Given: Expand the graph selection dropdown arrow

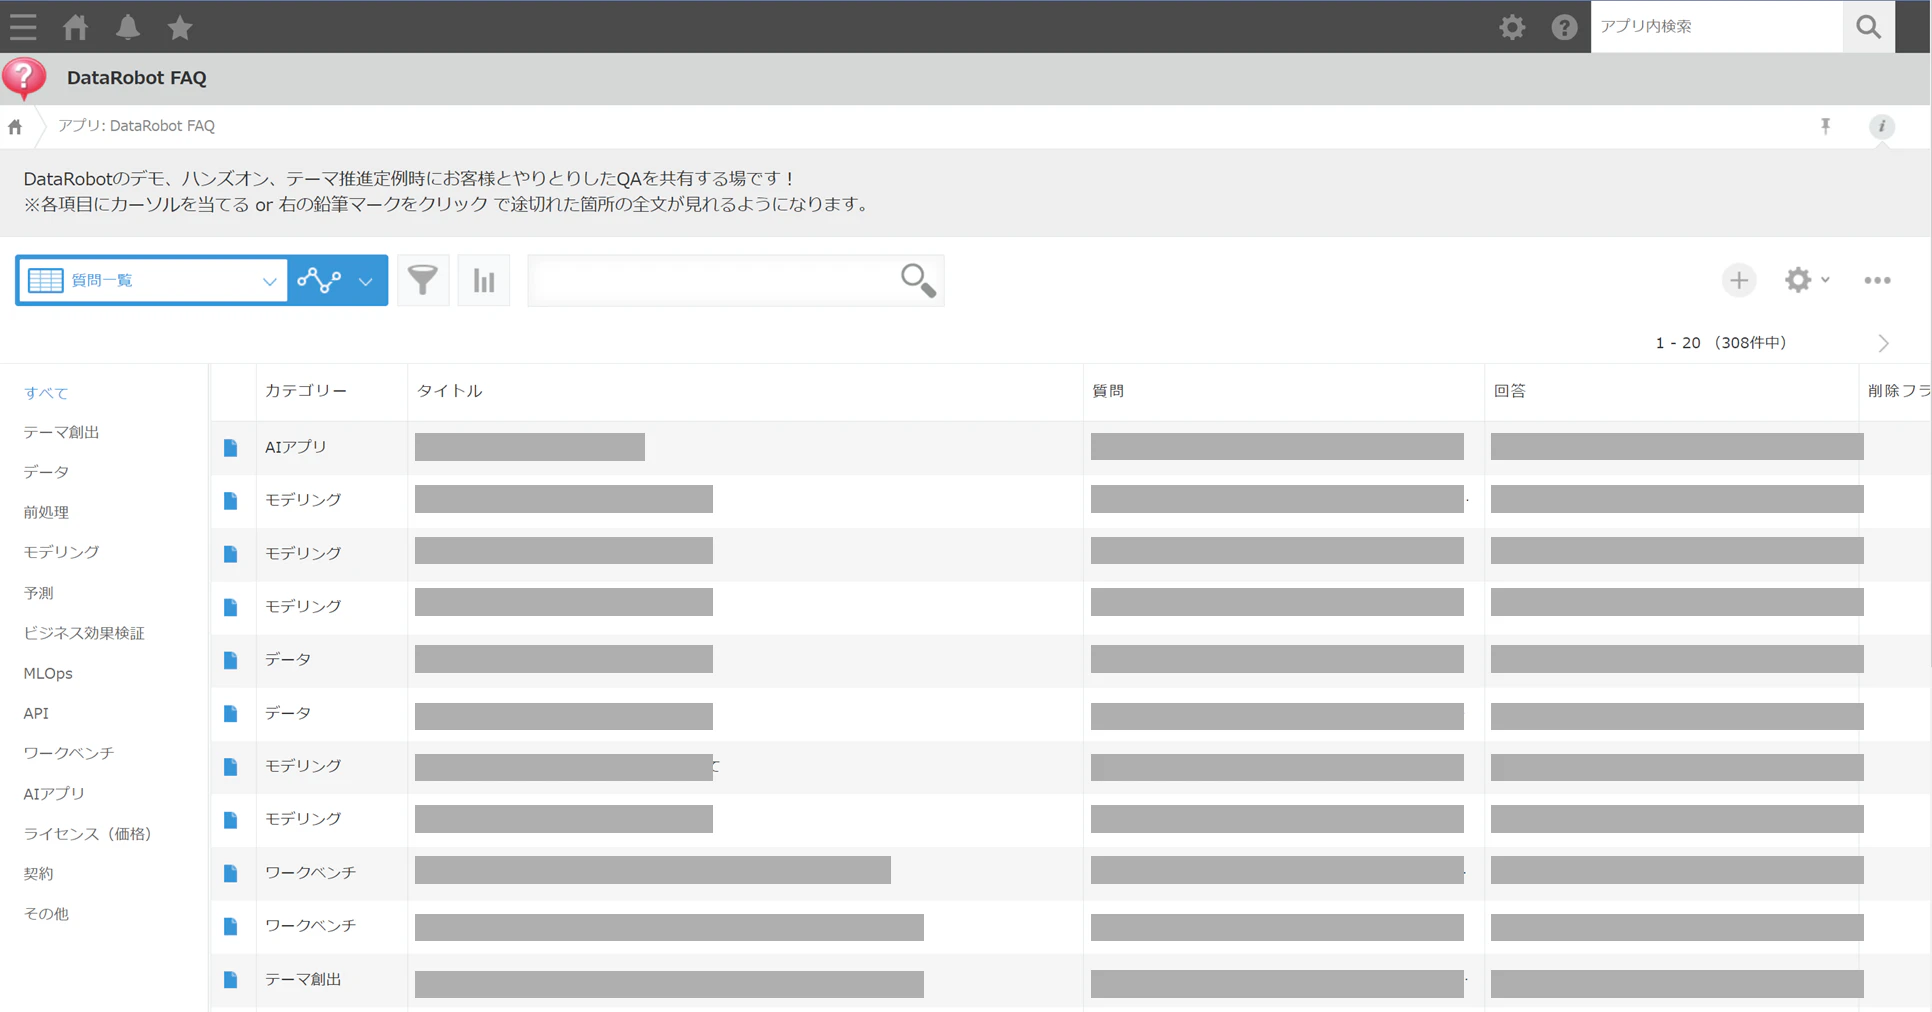Looking at the screenshot, I should (366, 282).
